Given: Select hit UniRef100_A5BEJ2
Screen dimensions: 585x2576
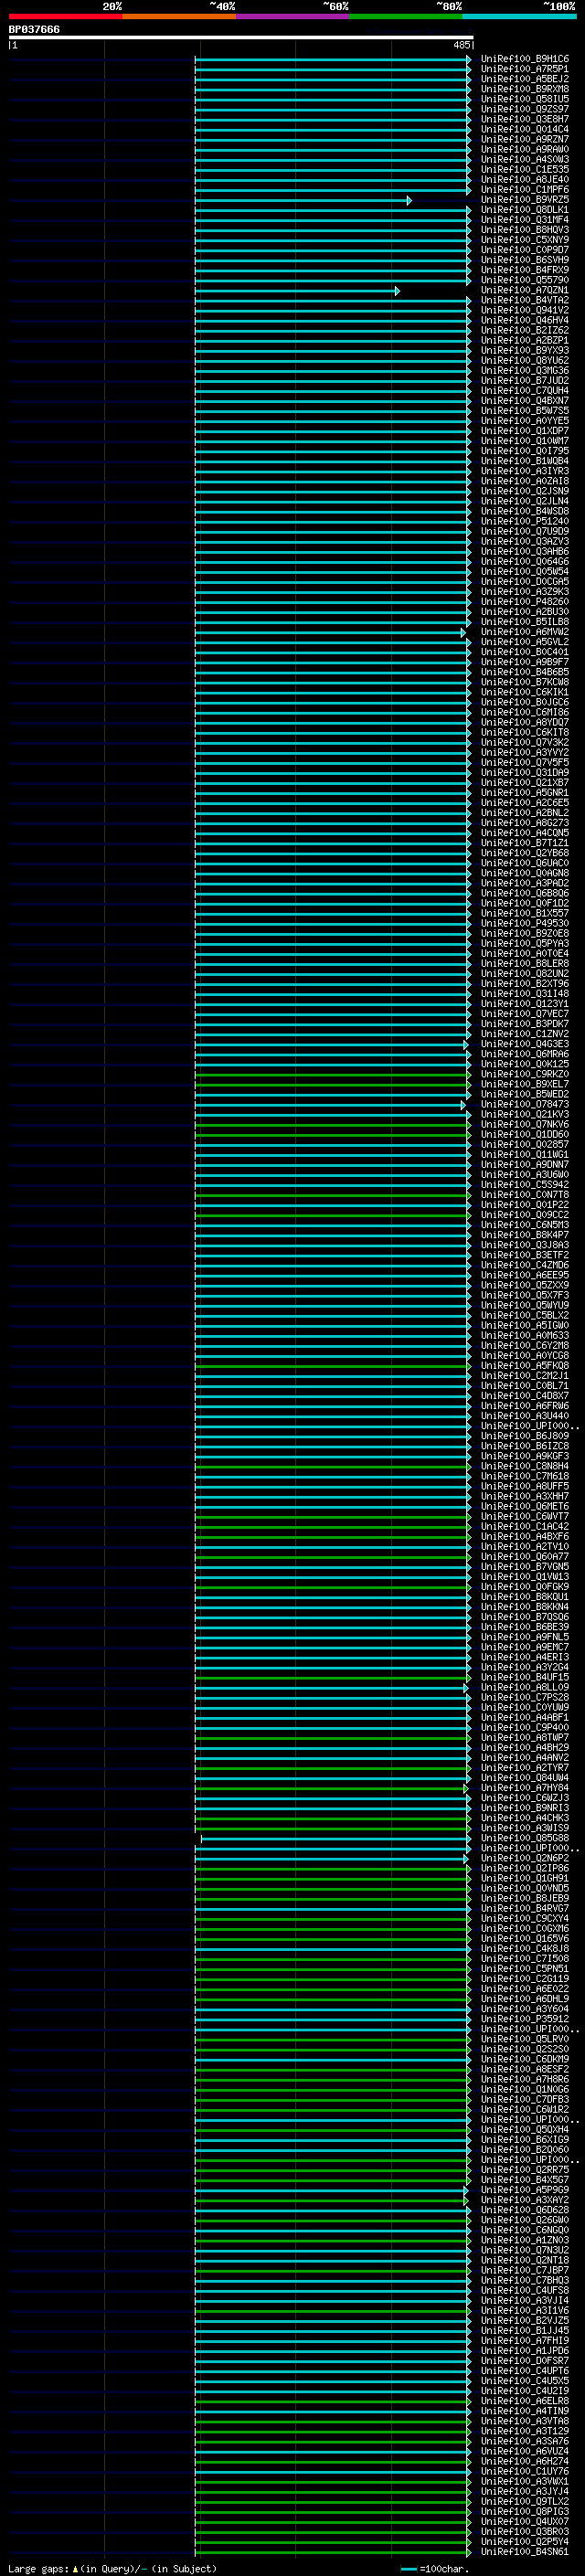Looking at the screenshot, I should [x=524, y=79].
